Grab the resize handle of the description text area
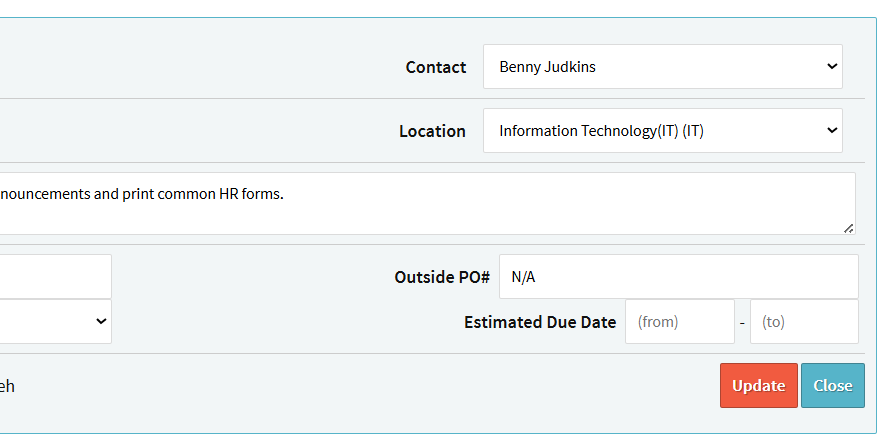This screenshot has width=883, height=435. 848,228
